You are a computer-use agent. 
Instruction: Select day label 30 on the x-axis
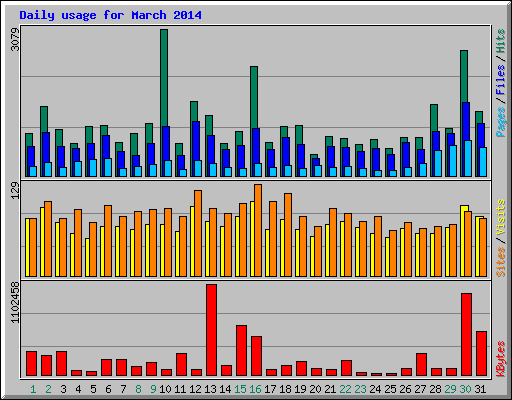coord(465,389)
